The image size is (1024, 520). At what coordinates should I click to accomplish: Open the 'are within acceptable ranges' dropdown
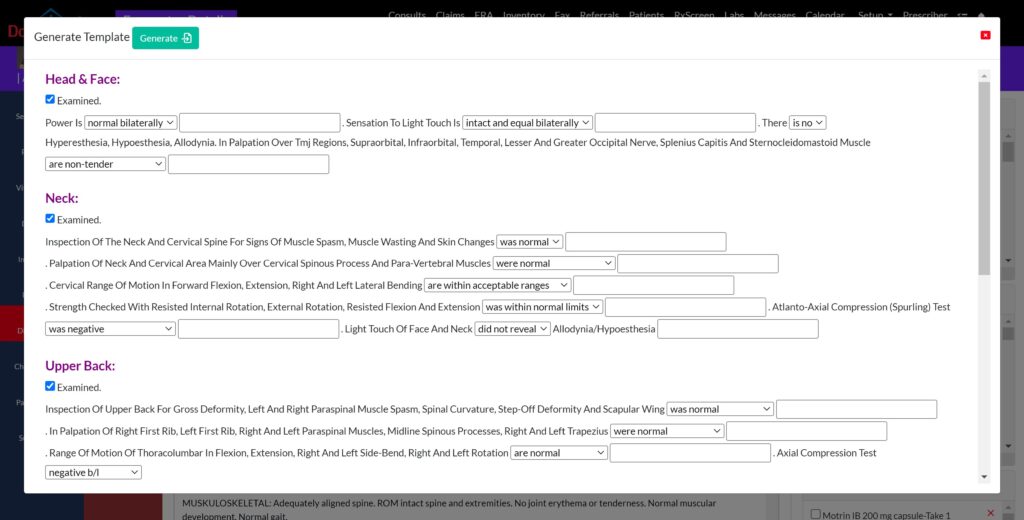click(498, 285)
